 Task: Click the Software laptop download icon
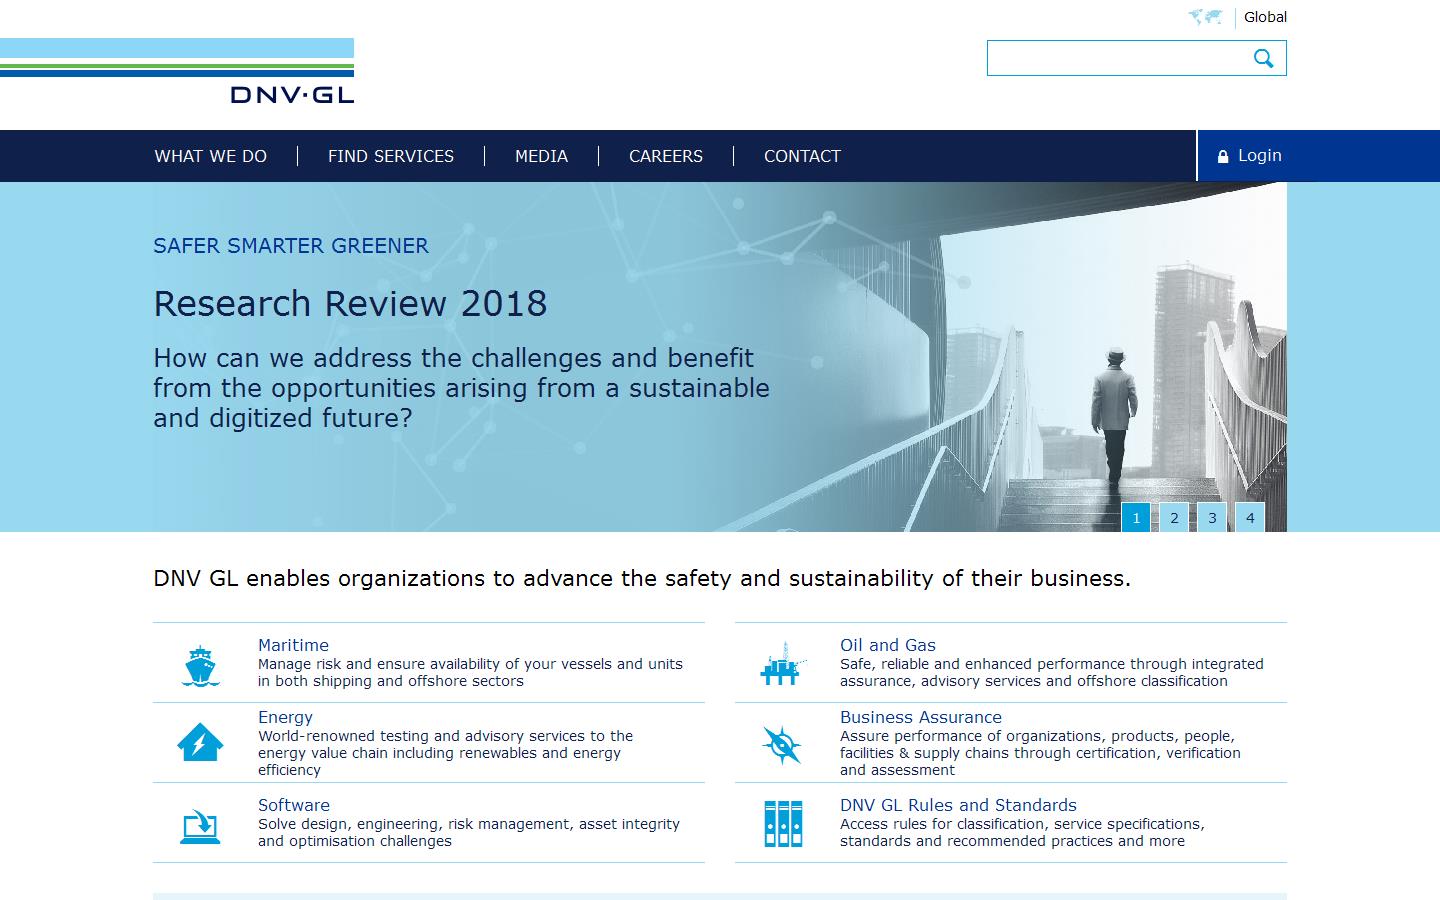coord(200,826)
